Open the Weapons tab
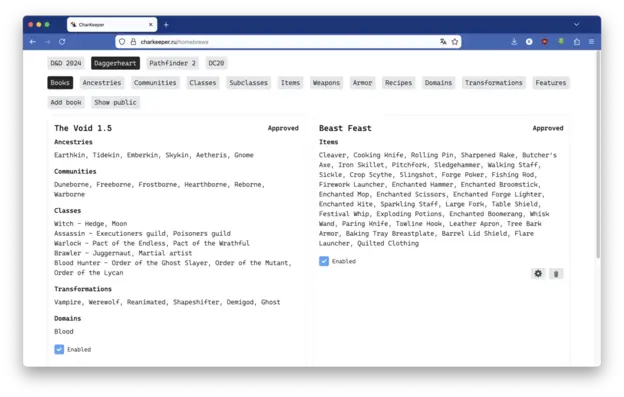Viewport: 624px width, 397px height. [x=326, y=83]
